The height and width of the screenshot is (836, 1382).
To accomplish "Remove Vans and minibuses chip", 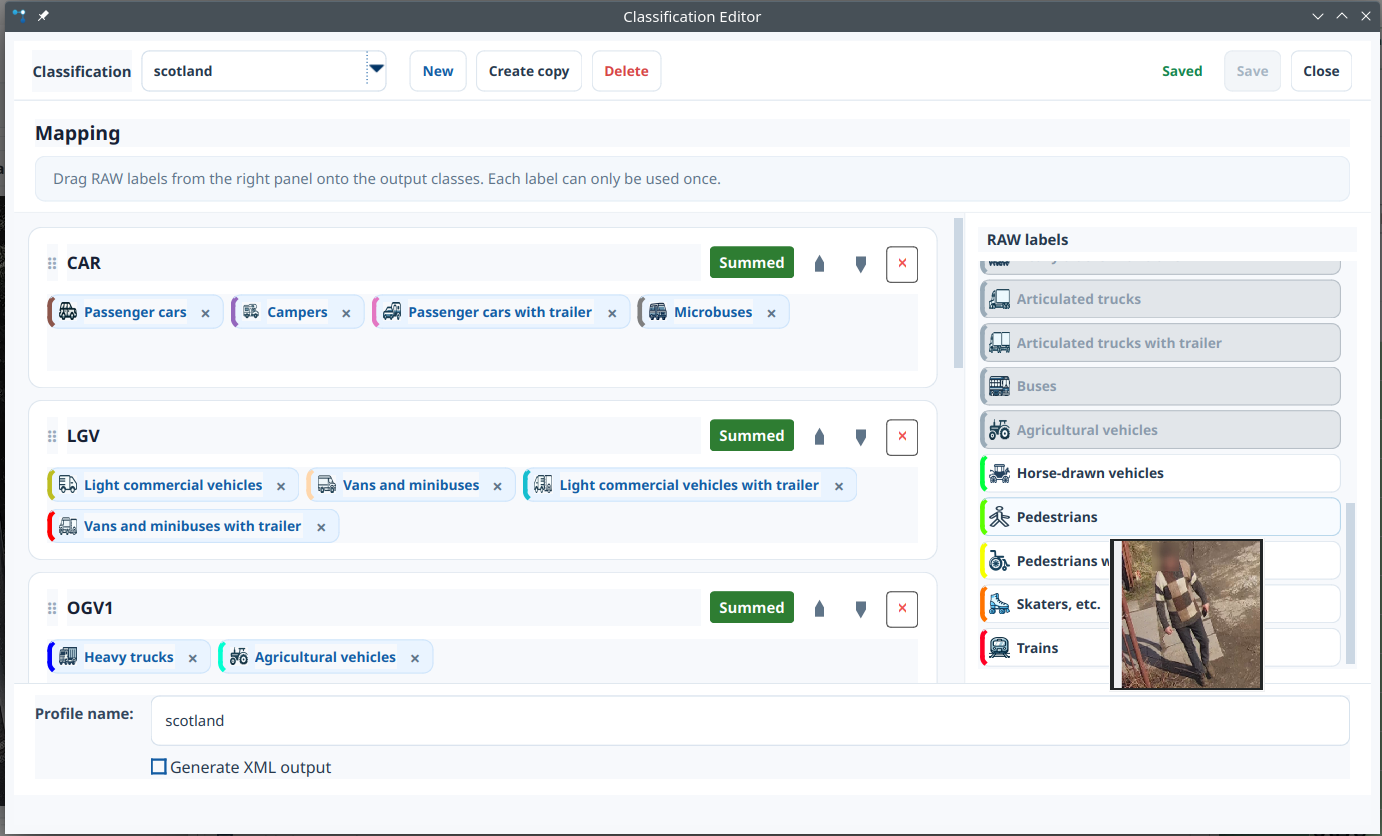I will tap(498, 486).
